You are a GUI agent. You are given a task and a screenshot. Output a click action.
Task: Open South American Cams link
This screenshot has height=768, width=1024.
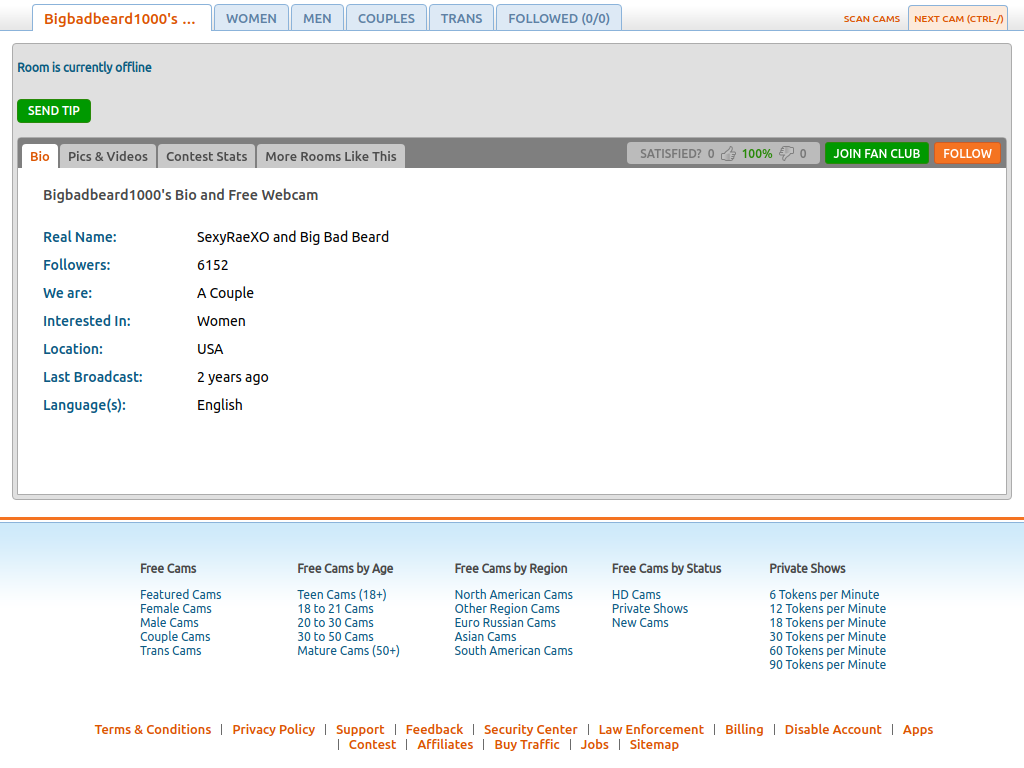tap(513, 650)
